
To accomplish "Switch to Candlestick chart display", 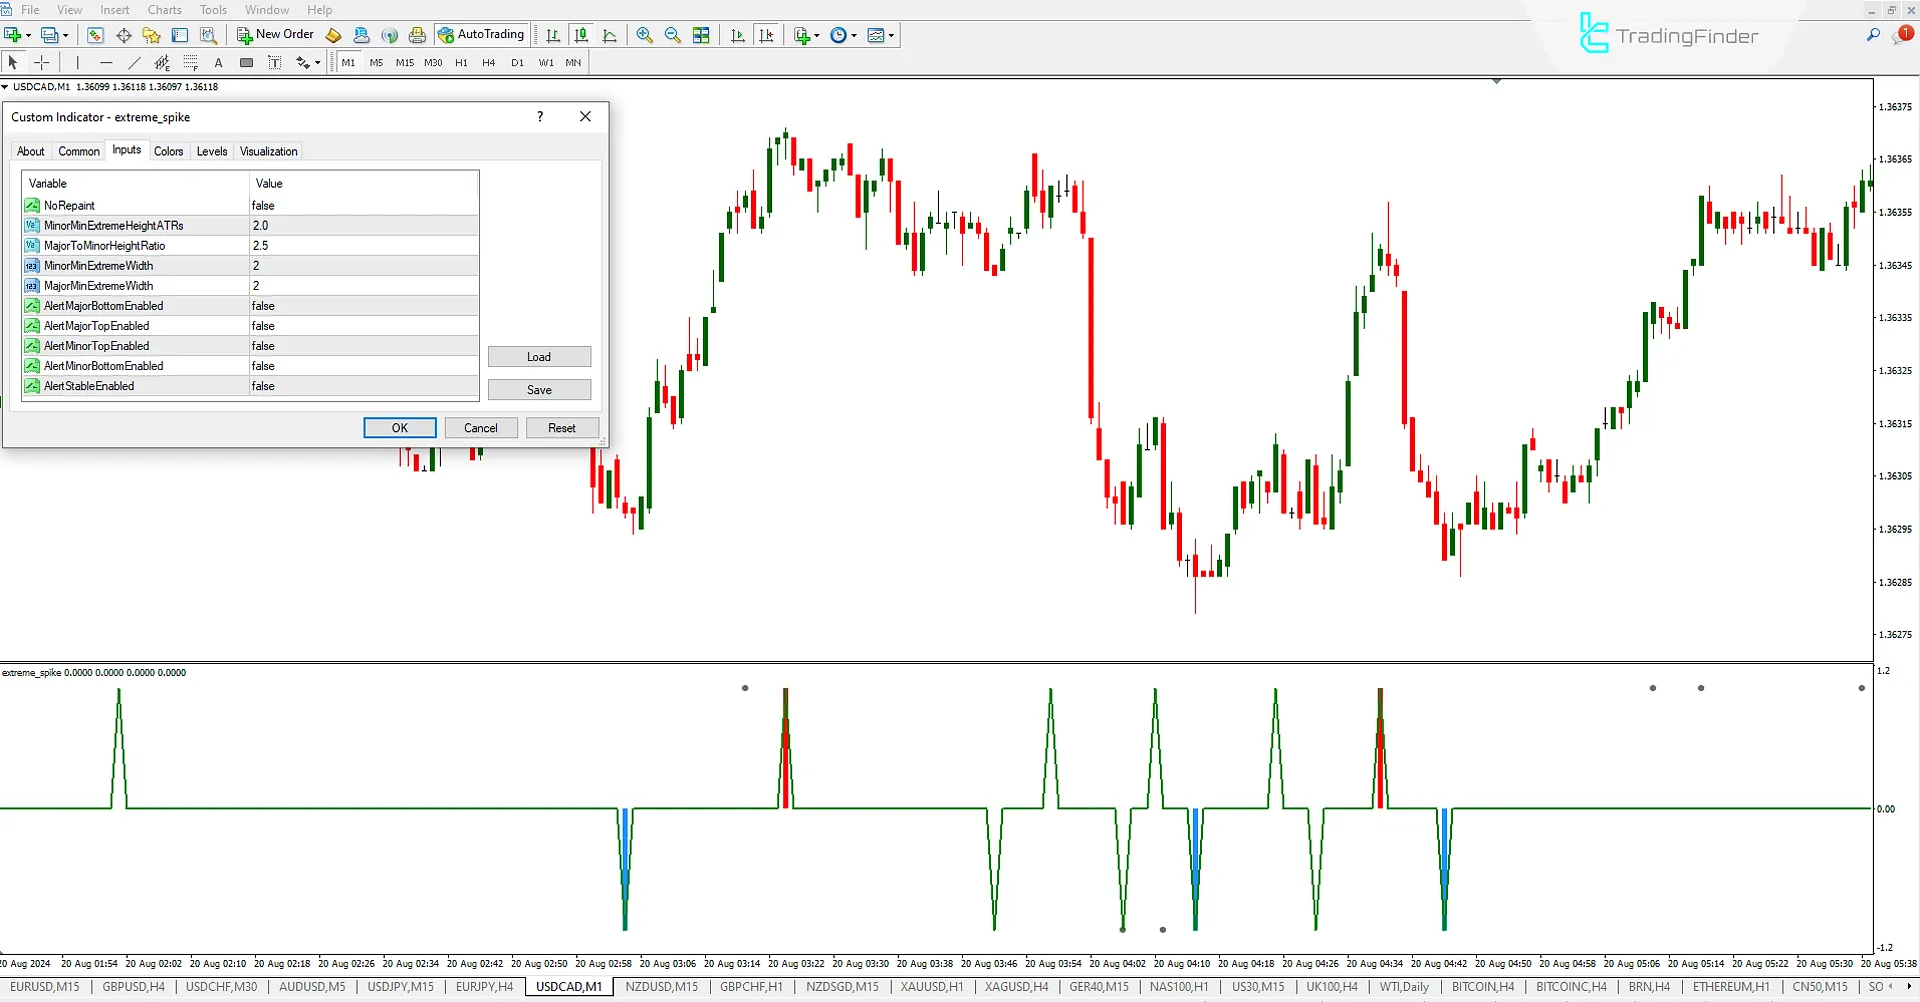I will (581, 34).
